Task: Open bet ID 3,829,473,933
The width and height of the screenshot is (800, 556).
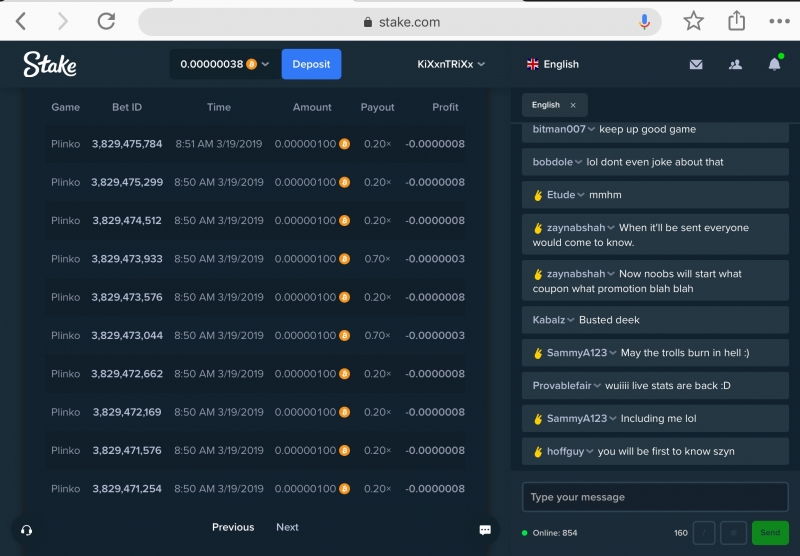Action: 127,259
